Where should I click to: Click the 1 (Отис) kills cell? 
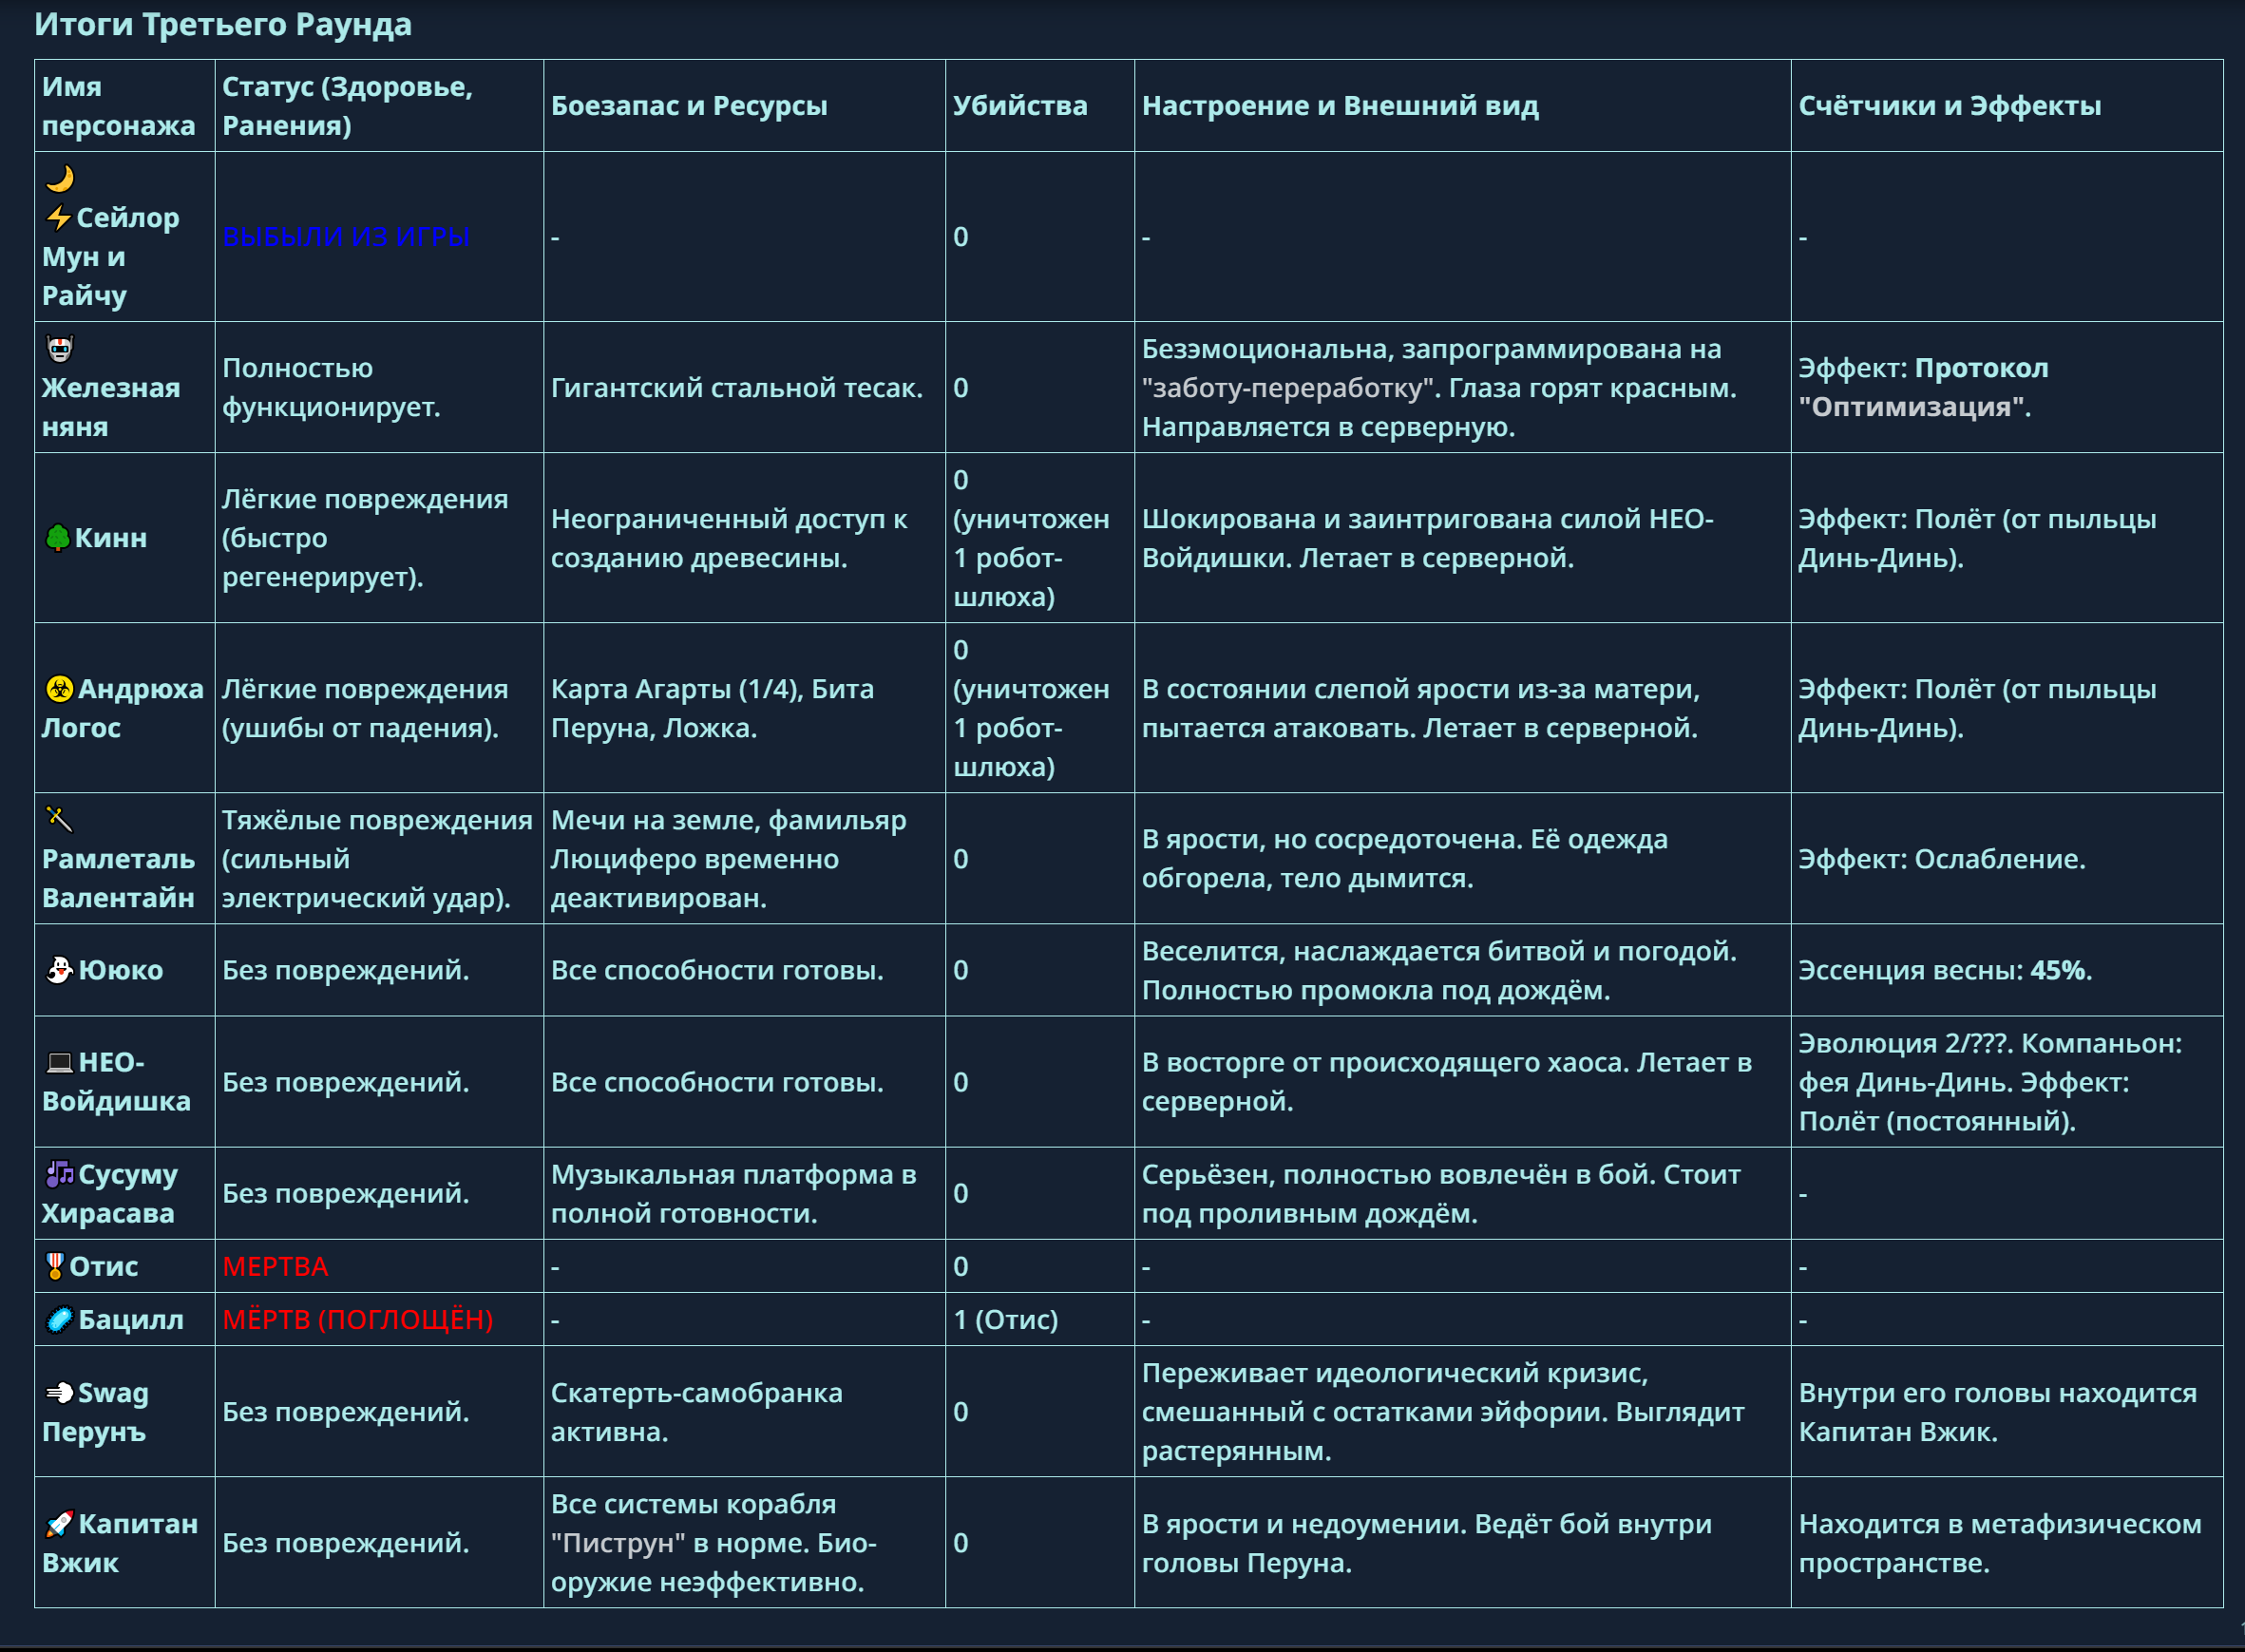click(x=1005, y=1320)
